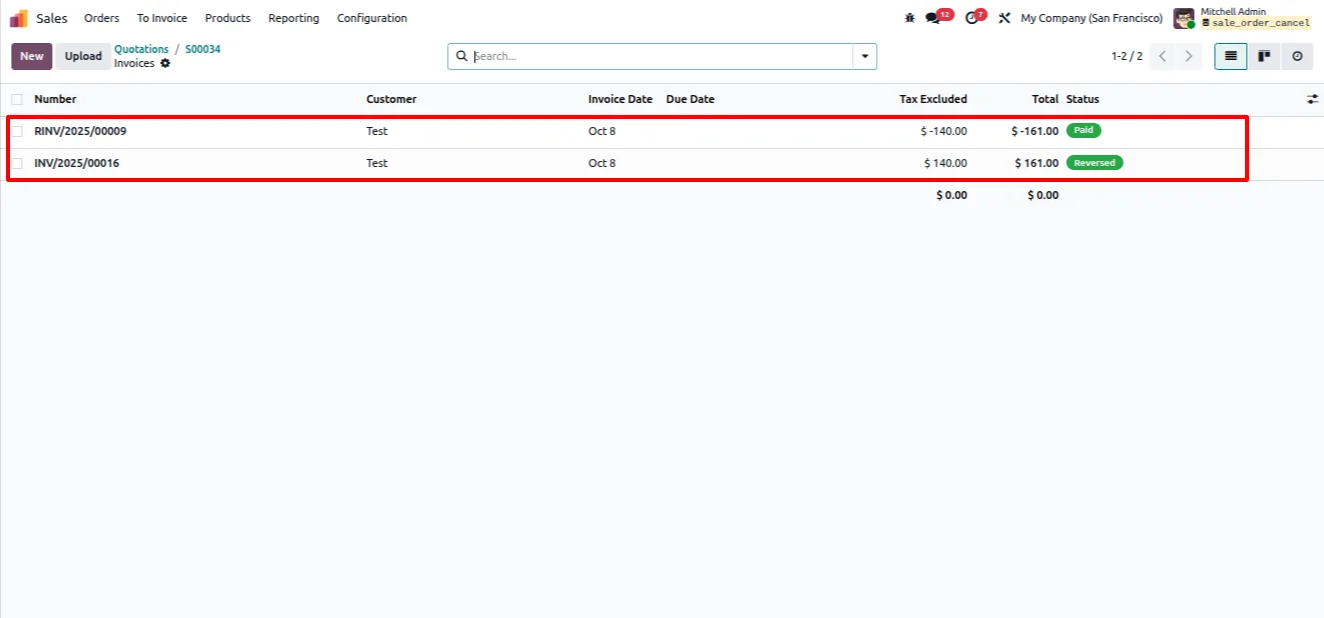Viewport: 1324px width, 618px height.
Task: Sort by Status column header
Action: [1082, 99]
